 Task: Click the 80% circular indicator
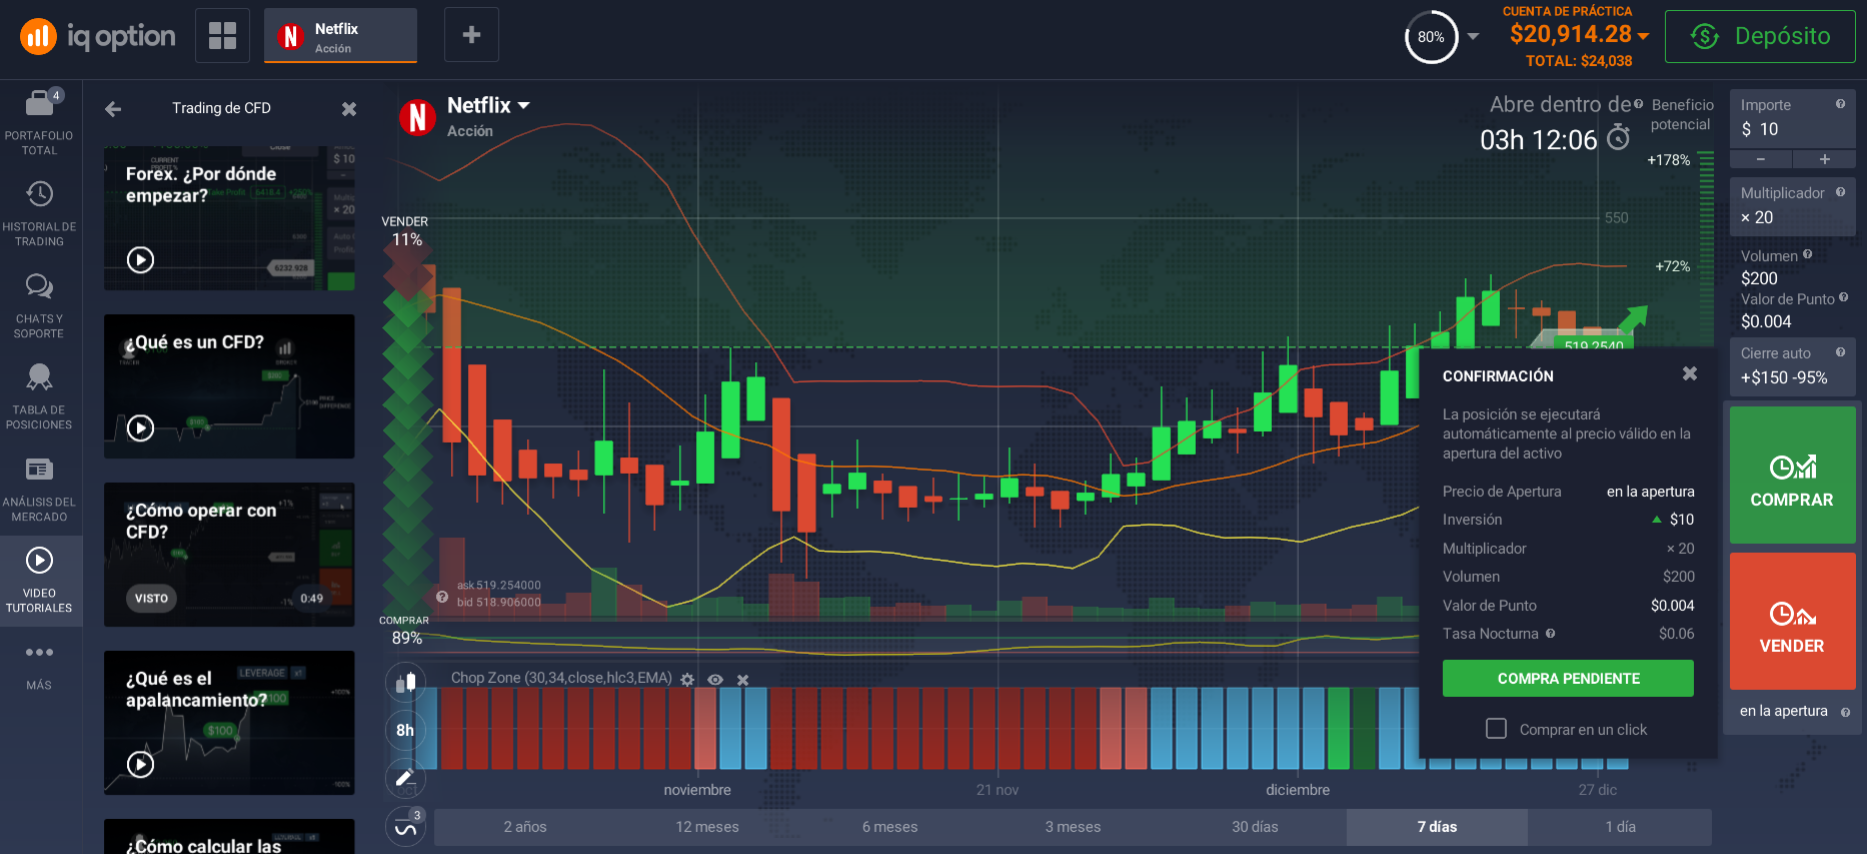(1431, 37)
